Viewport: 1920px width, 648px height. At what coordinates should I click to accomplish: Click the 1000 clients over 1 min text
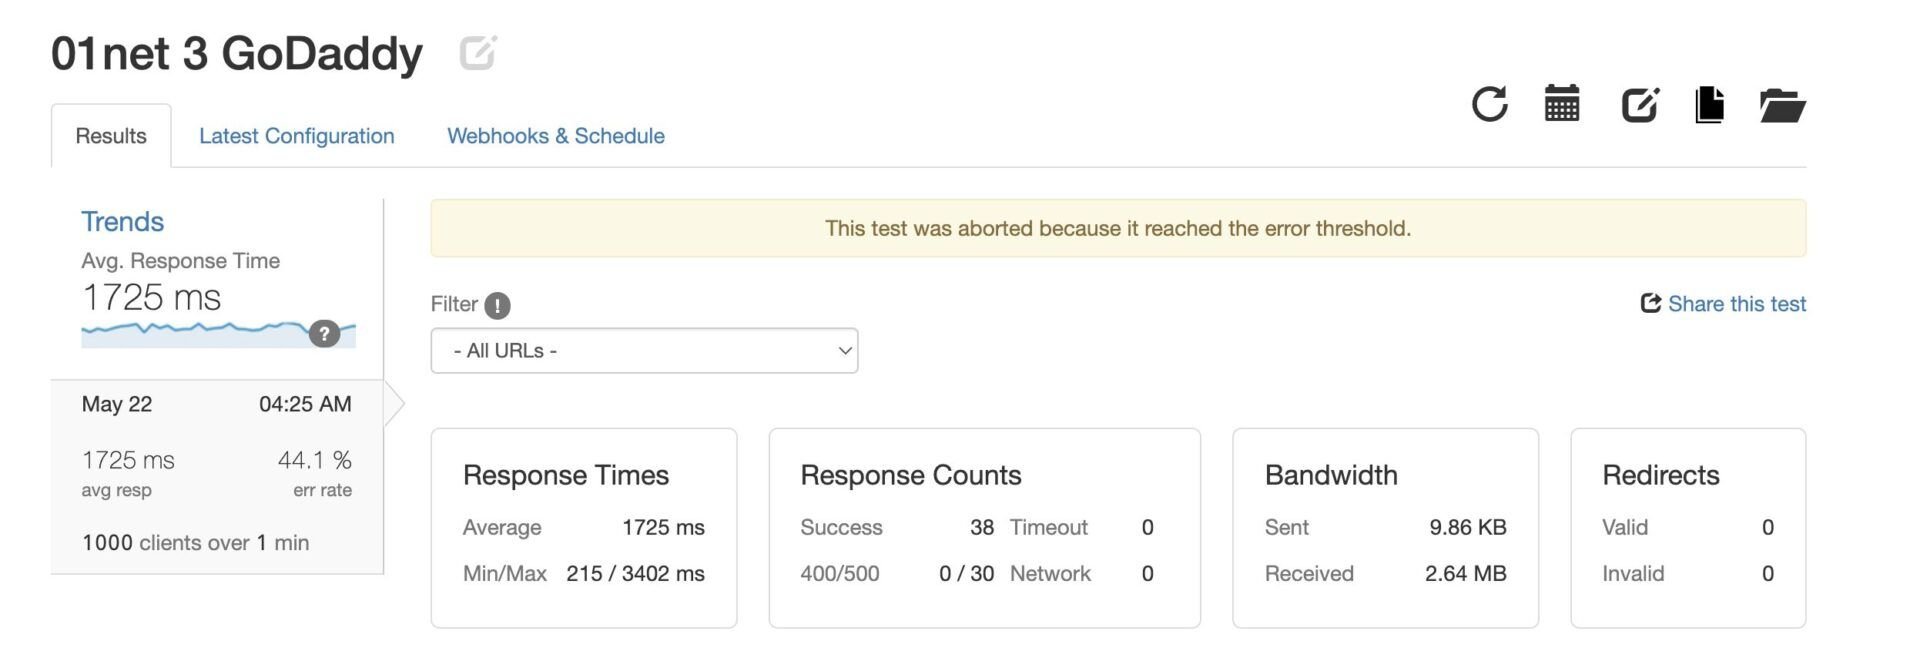(x=196, y=543)
